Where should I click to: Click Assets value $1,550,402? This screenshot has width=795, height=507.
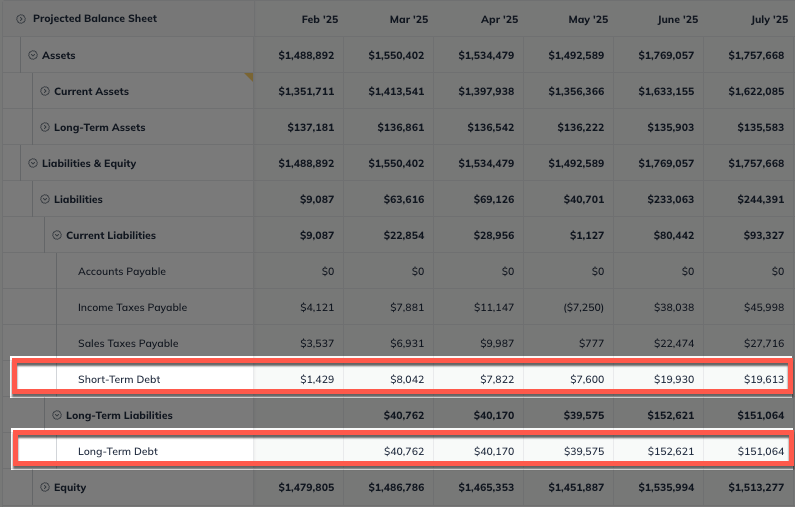[x=396, y=55]
